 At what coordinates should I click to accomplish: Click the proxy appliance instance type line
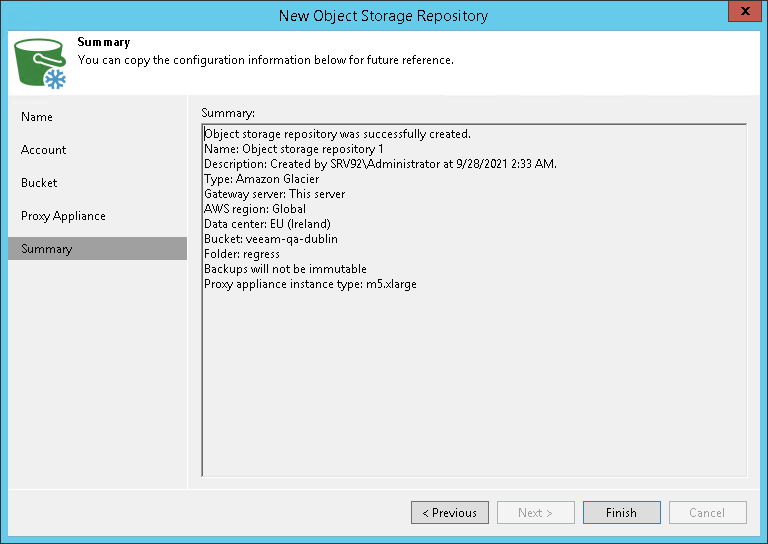click(310, 284)
